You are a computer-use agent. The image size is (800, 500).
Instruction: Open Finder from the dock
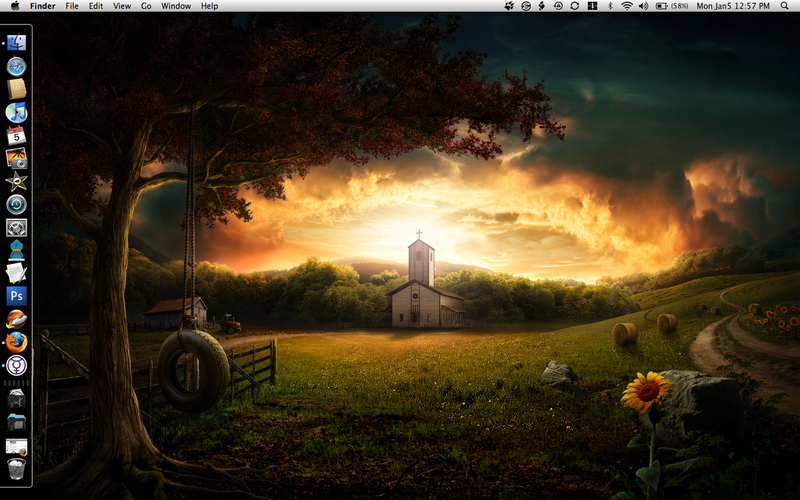coord(16,43)
